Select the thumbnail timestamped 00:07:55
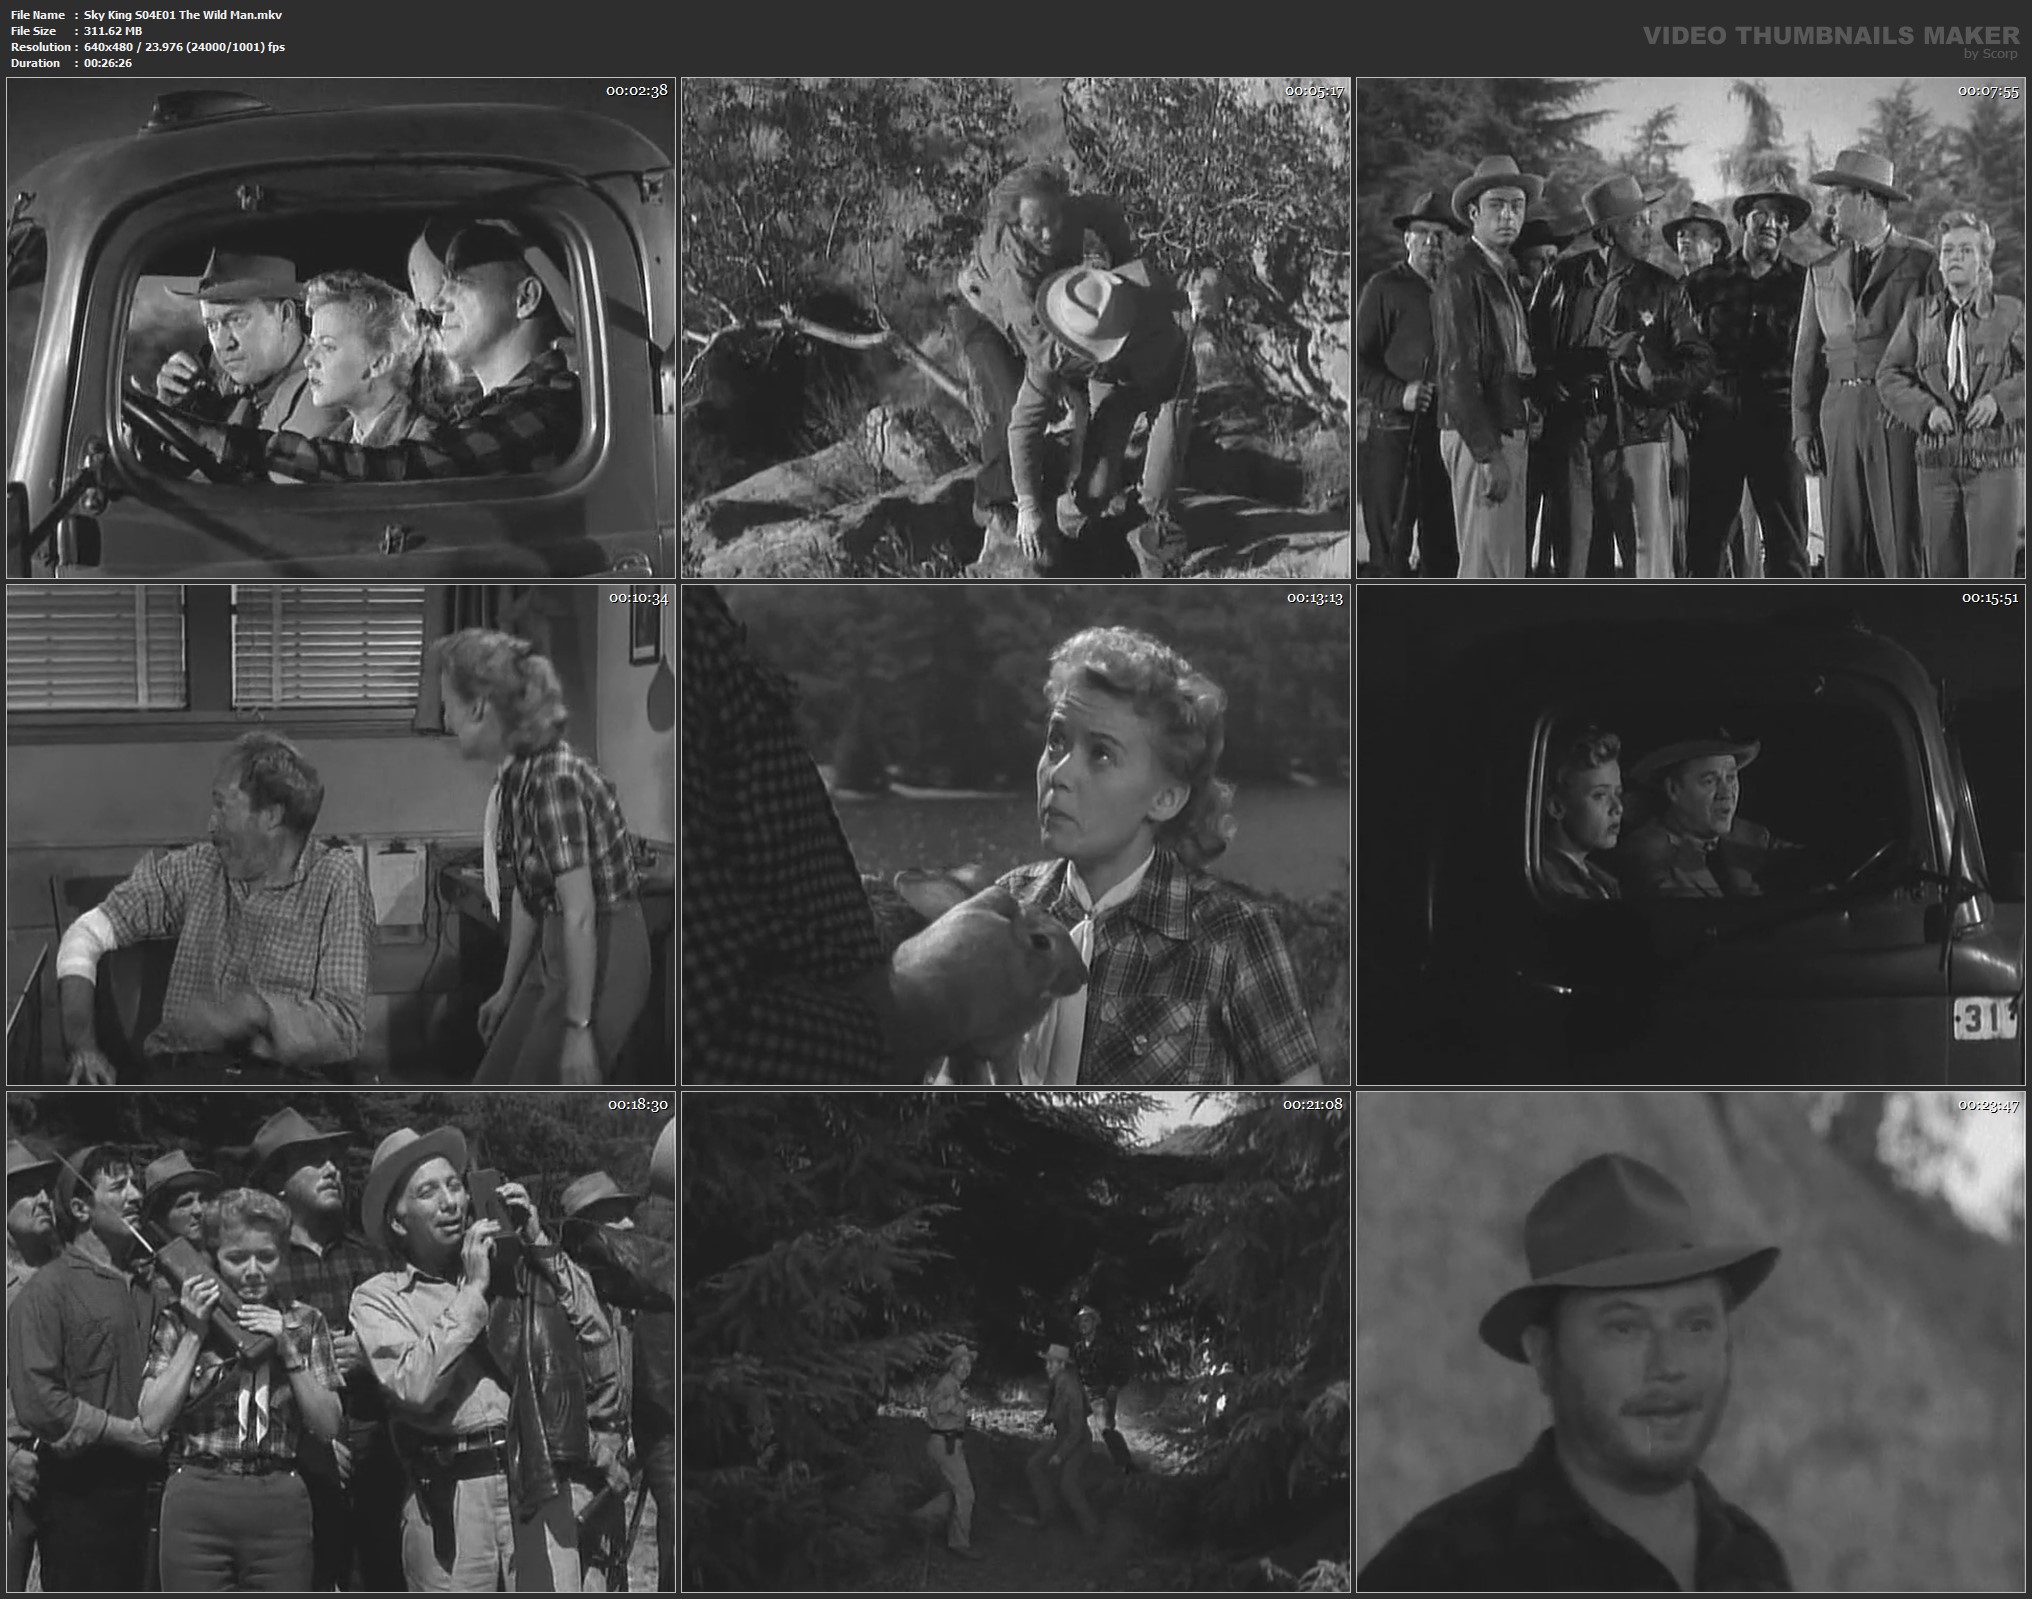The width and height of the screenshot is (2032, 1599). point(1692,328)
